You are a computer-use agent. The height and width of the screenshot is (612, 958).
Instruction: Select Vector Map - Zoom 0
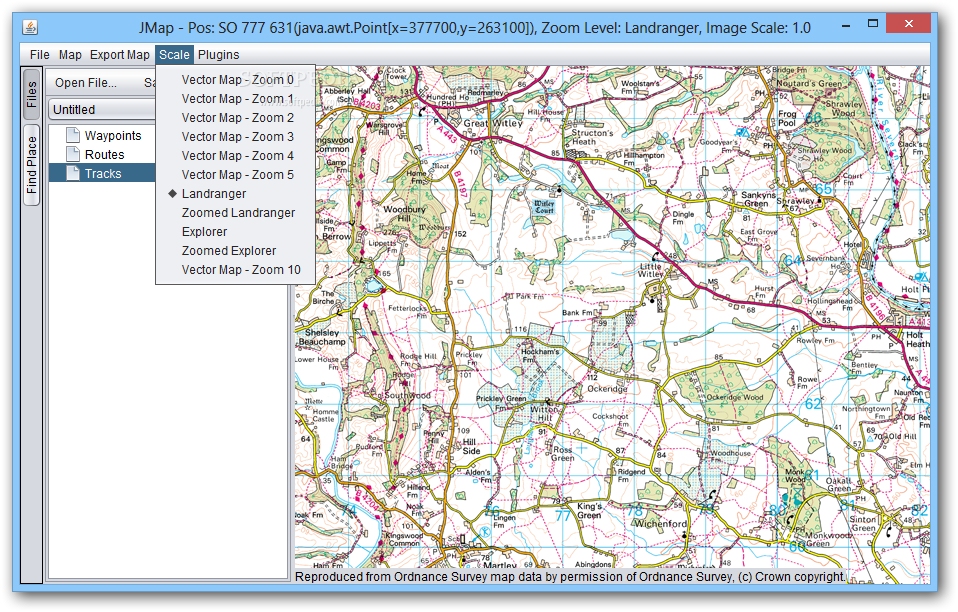point(236,79)
